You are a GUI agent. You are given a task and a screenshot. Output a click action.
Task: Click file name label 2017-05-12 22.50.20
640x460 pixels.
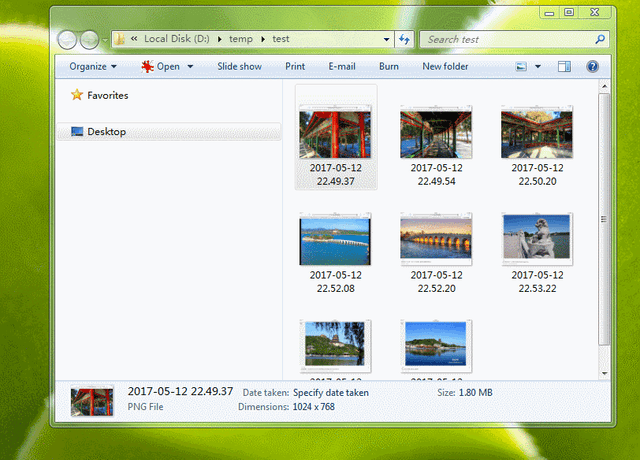coord(537,175)
